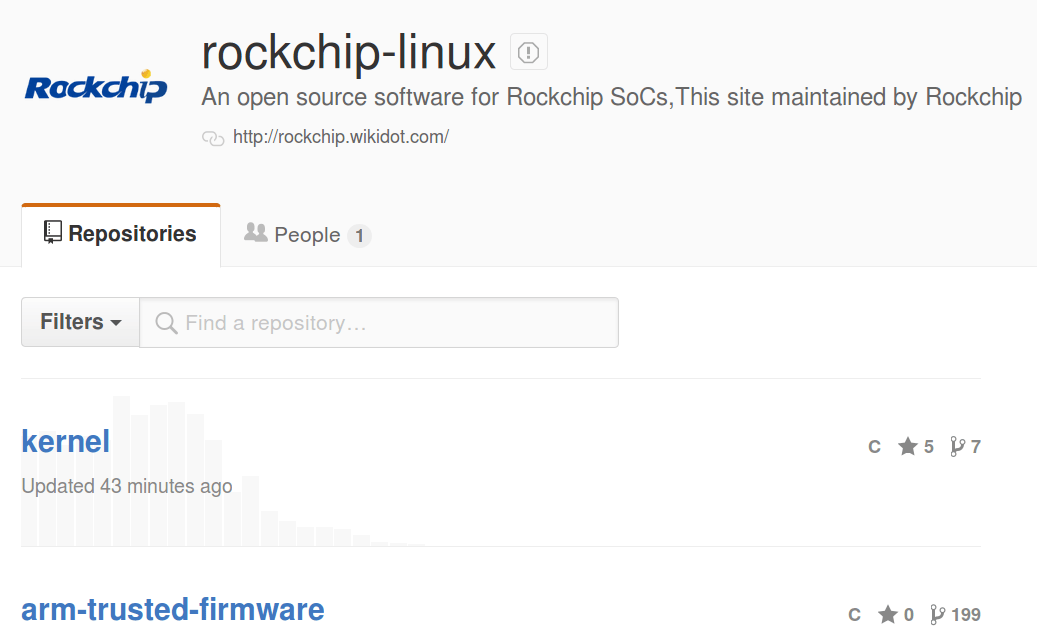Click the People count badge
The width and height of the screenshot is (1037, 637).
359,235
